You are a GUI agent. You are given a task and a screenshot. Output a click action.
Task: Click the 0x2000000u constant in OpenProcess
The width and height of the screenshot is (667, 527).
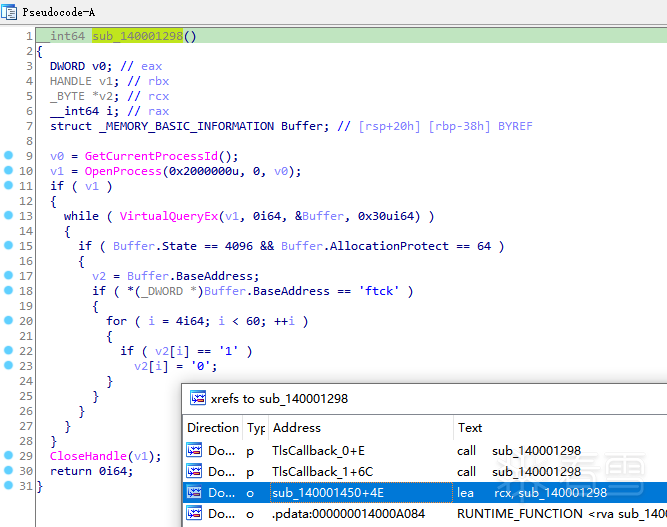(204, 171)
